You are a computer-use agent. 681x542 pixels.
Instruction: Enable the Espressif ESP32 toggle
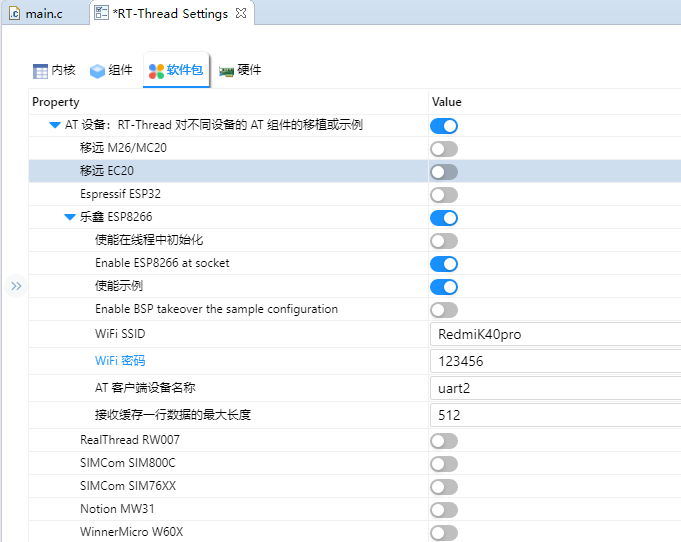[x=444, y=195]
